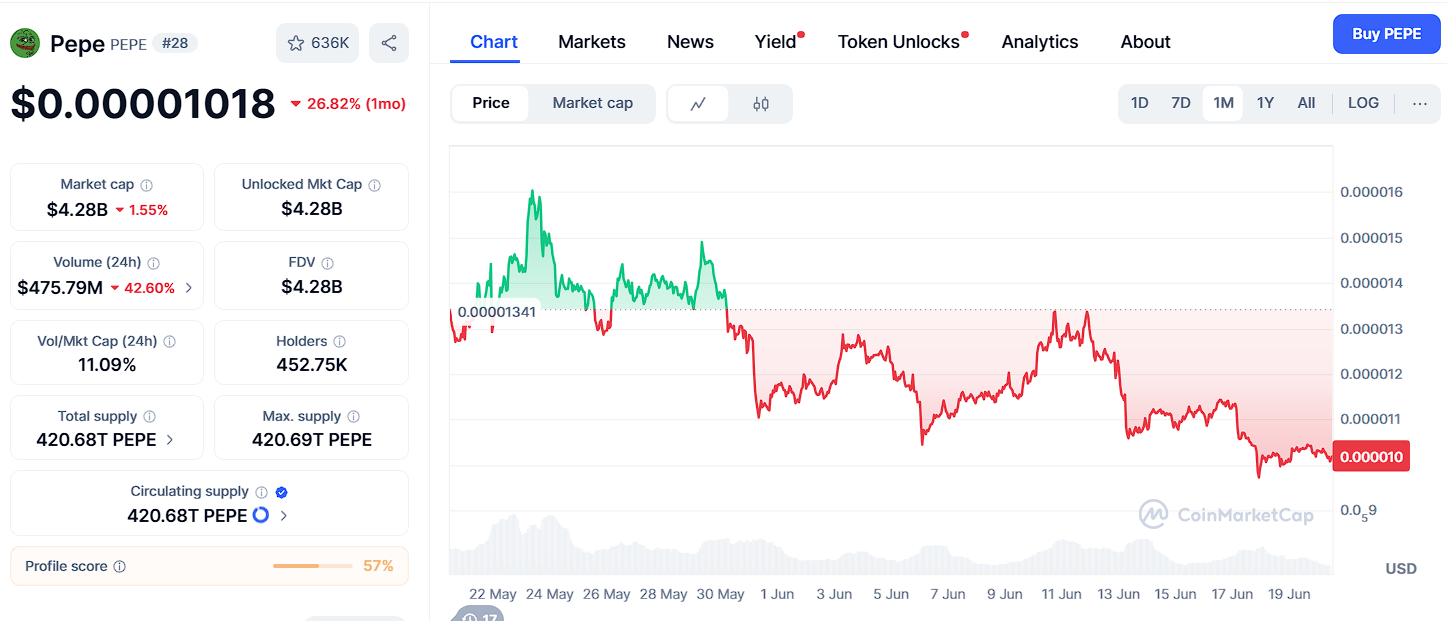Click the volume bars under the chart
Screen dimensions: 1447x621
point(890,546)
